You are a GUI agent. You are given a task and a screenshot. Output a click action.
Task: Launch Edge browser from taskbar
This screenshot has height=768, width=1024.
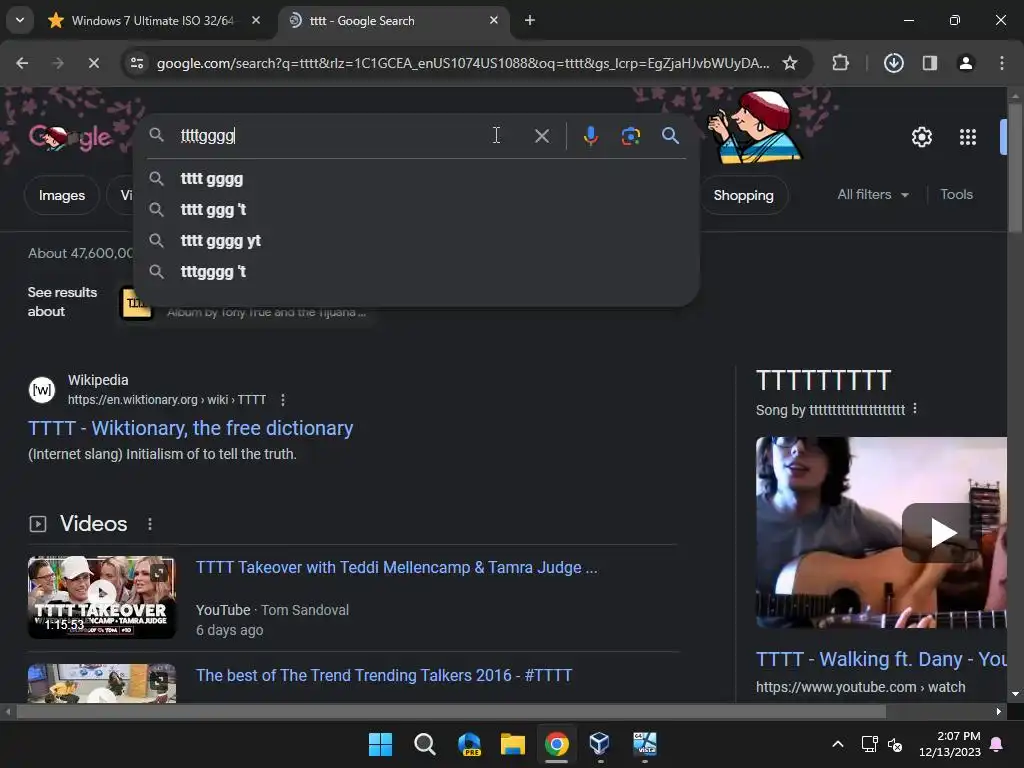(469, 744)
